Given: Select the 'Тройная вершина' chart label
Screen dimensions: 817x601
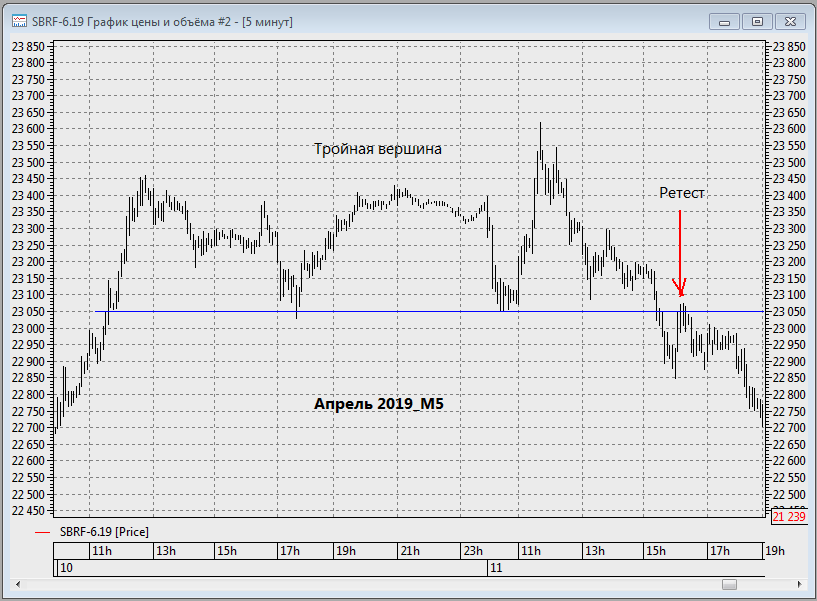Looking at the screenshot, I should (378, 149).
